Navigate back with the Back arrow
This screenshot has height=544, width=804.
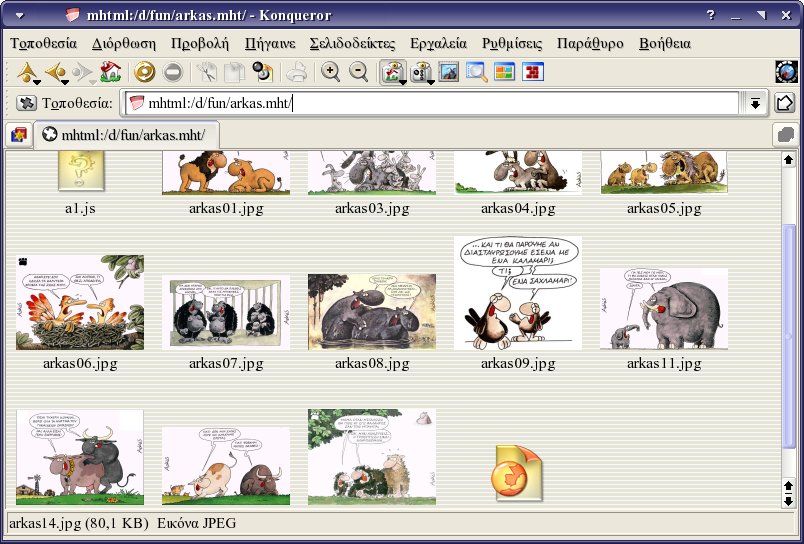point(54,72)
